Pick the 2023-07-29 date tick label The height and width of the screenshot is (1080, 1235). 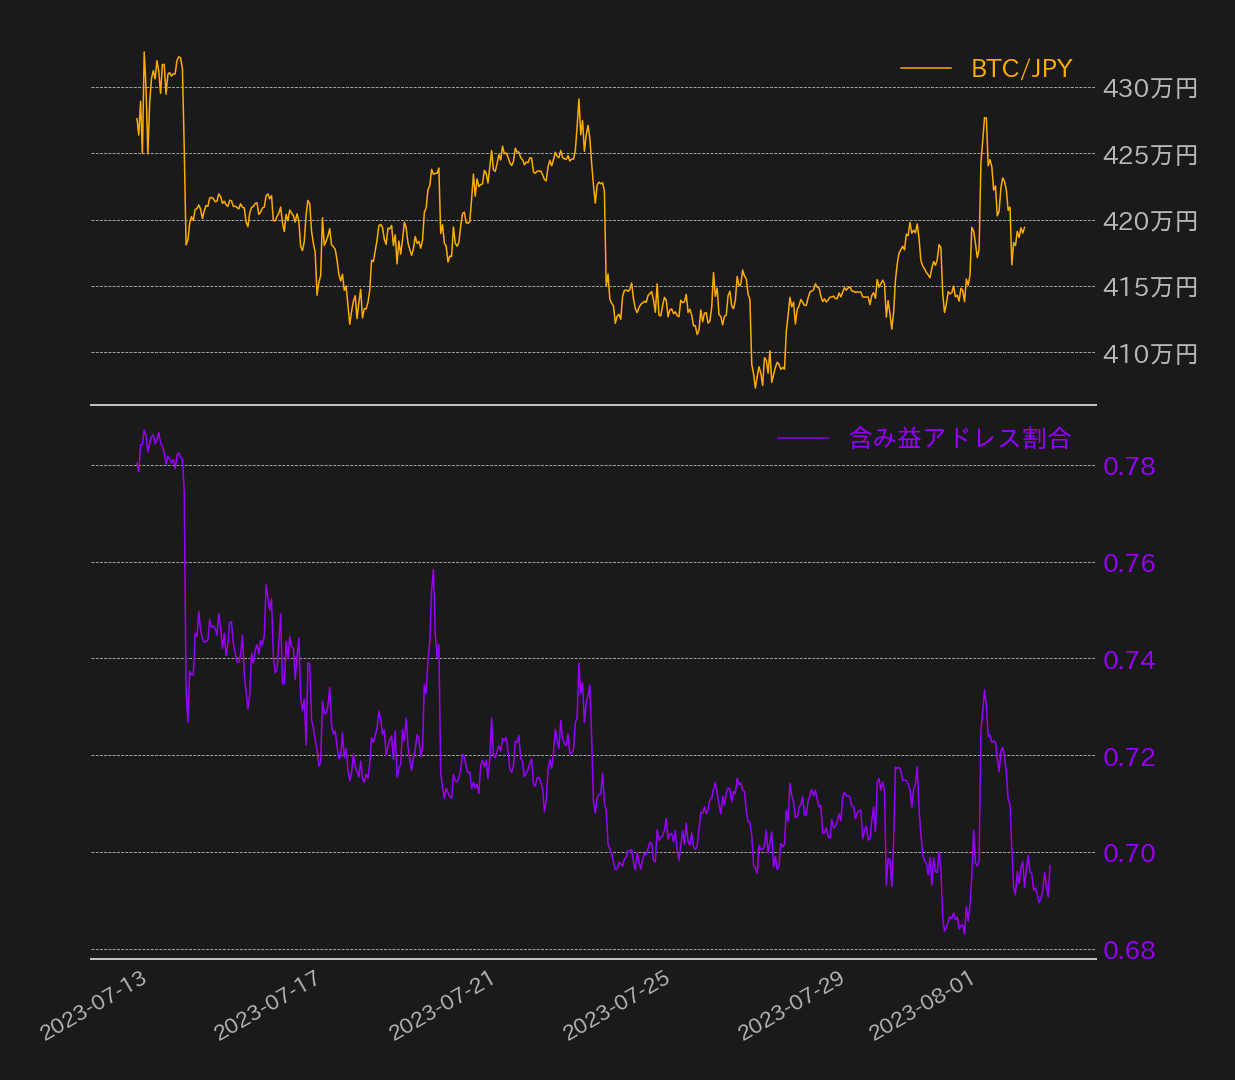click(791, 1006)
